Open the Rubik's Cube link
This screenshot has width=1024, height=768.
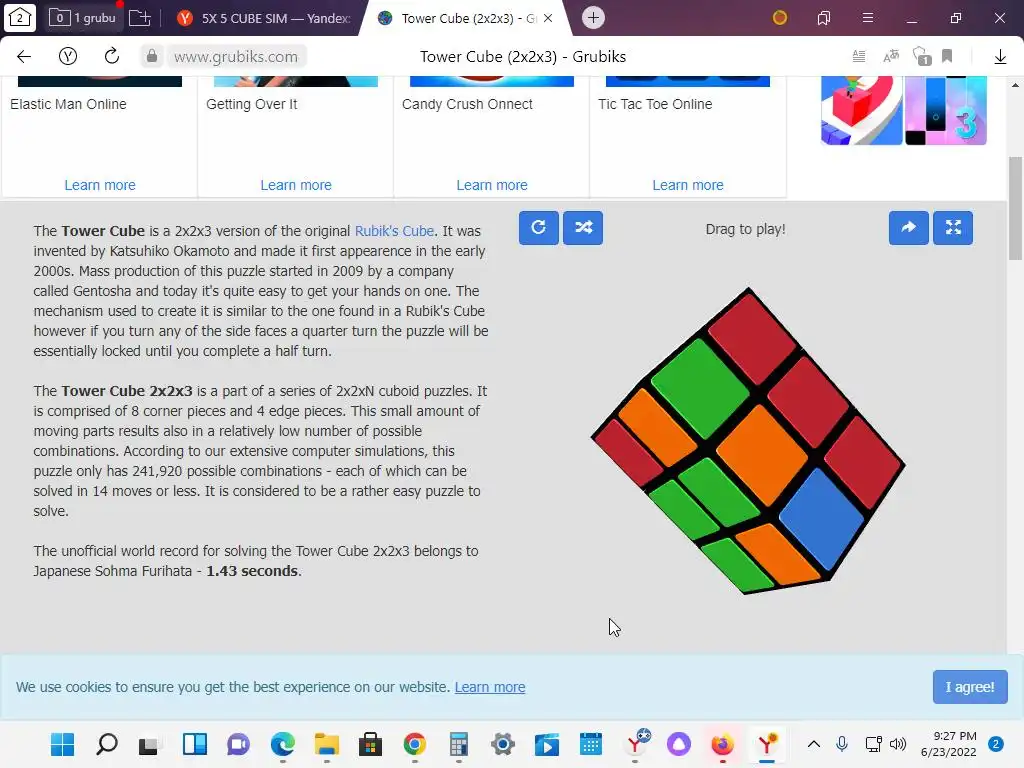pos(394,231)
